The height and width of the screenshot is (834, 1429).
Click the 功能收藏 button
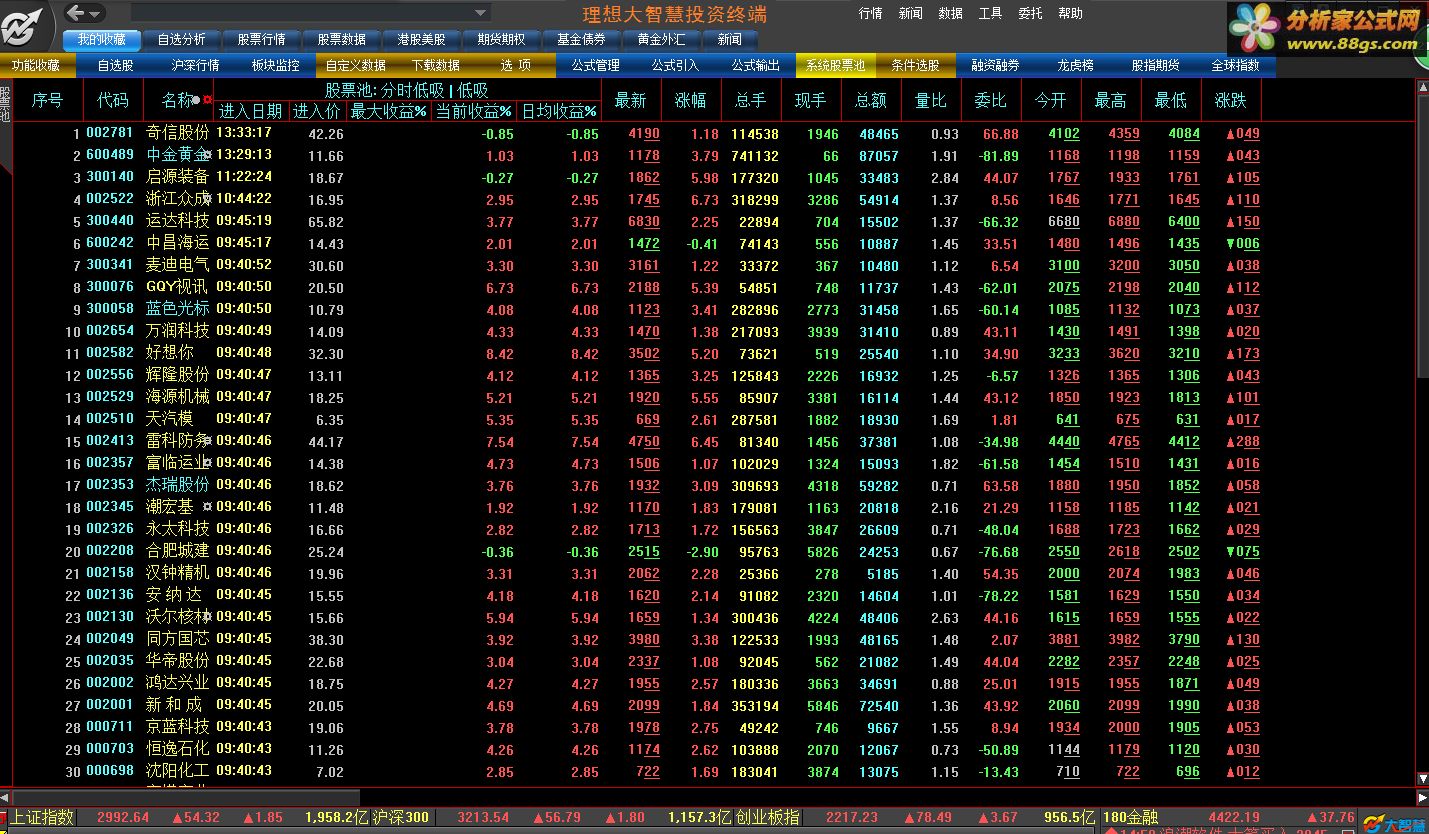coord(36,65)
